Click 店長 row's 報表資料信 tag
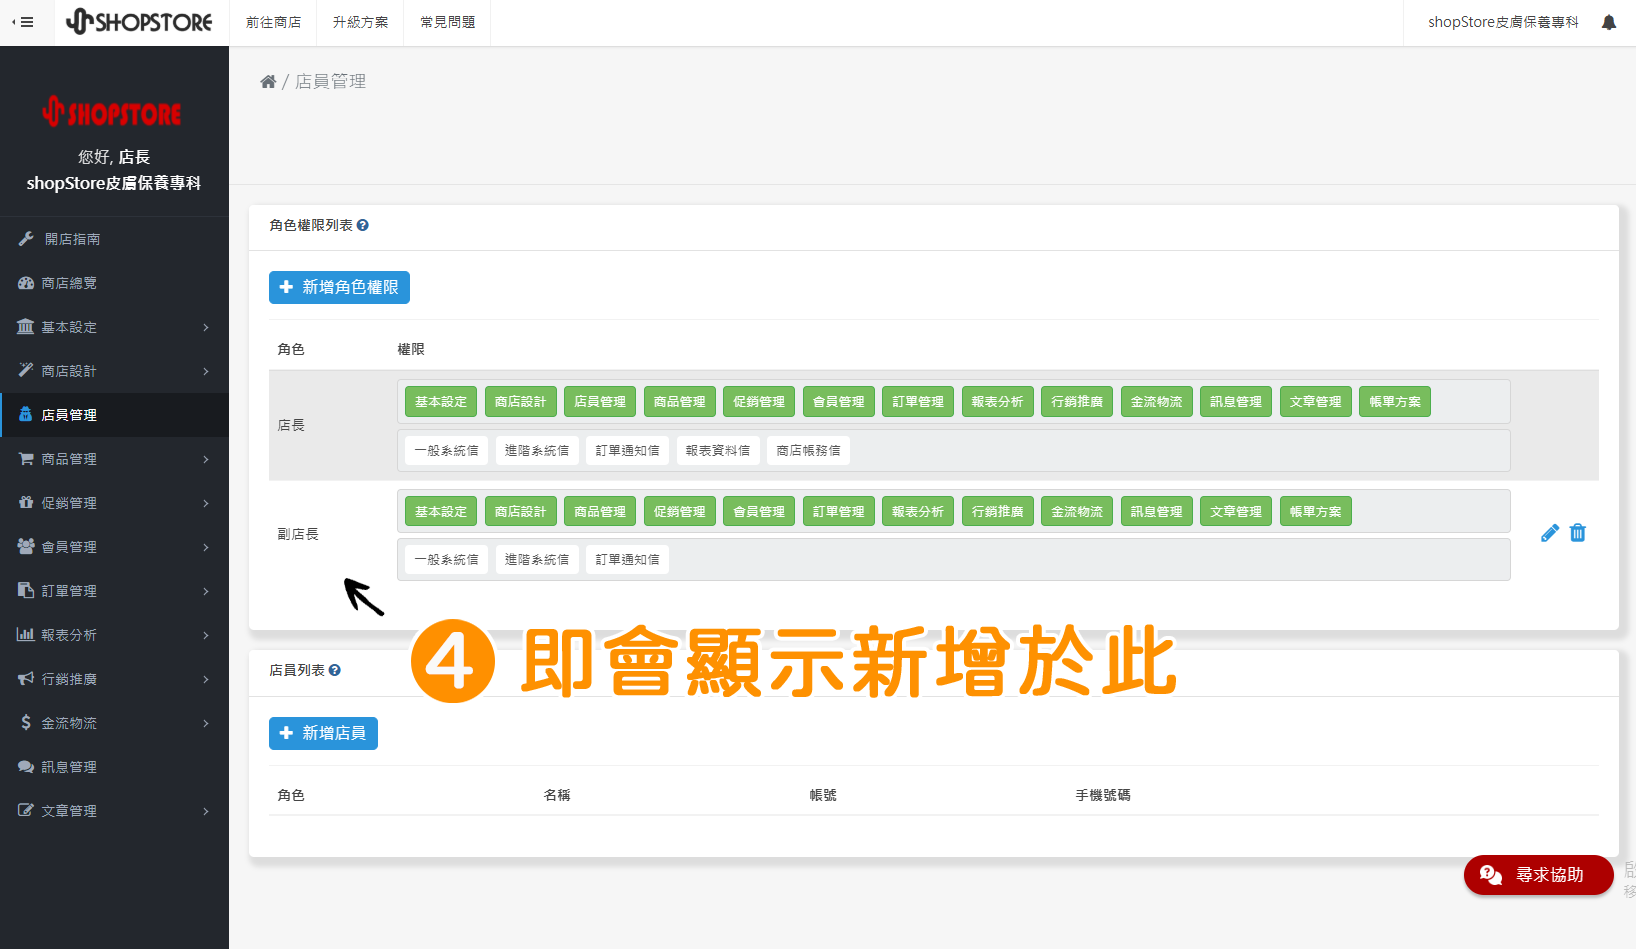The height and width of the screenshot is (949, 1636). pyautogui.click(x=718, y=451)
